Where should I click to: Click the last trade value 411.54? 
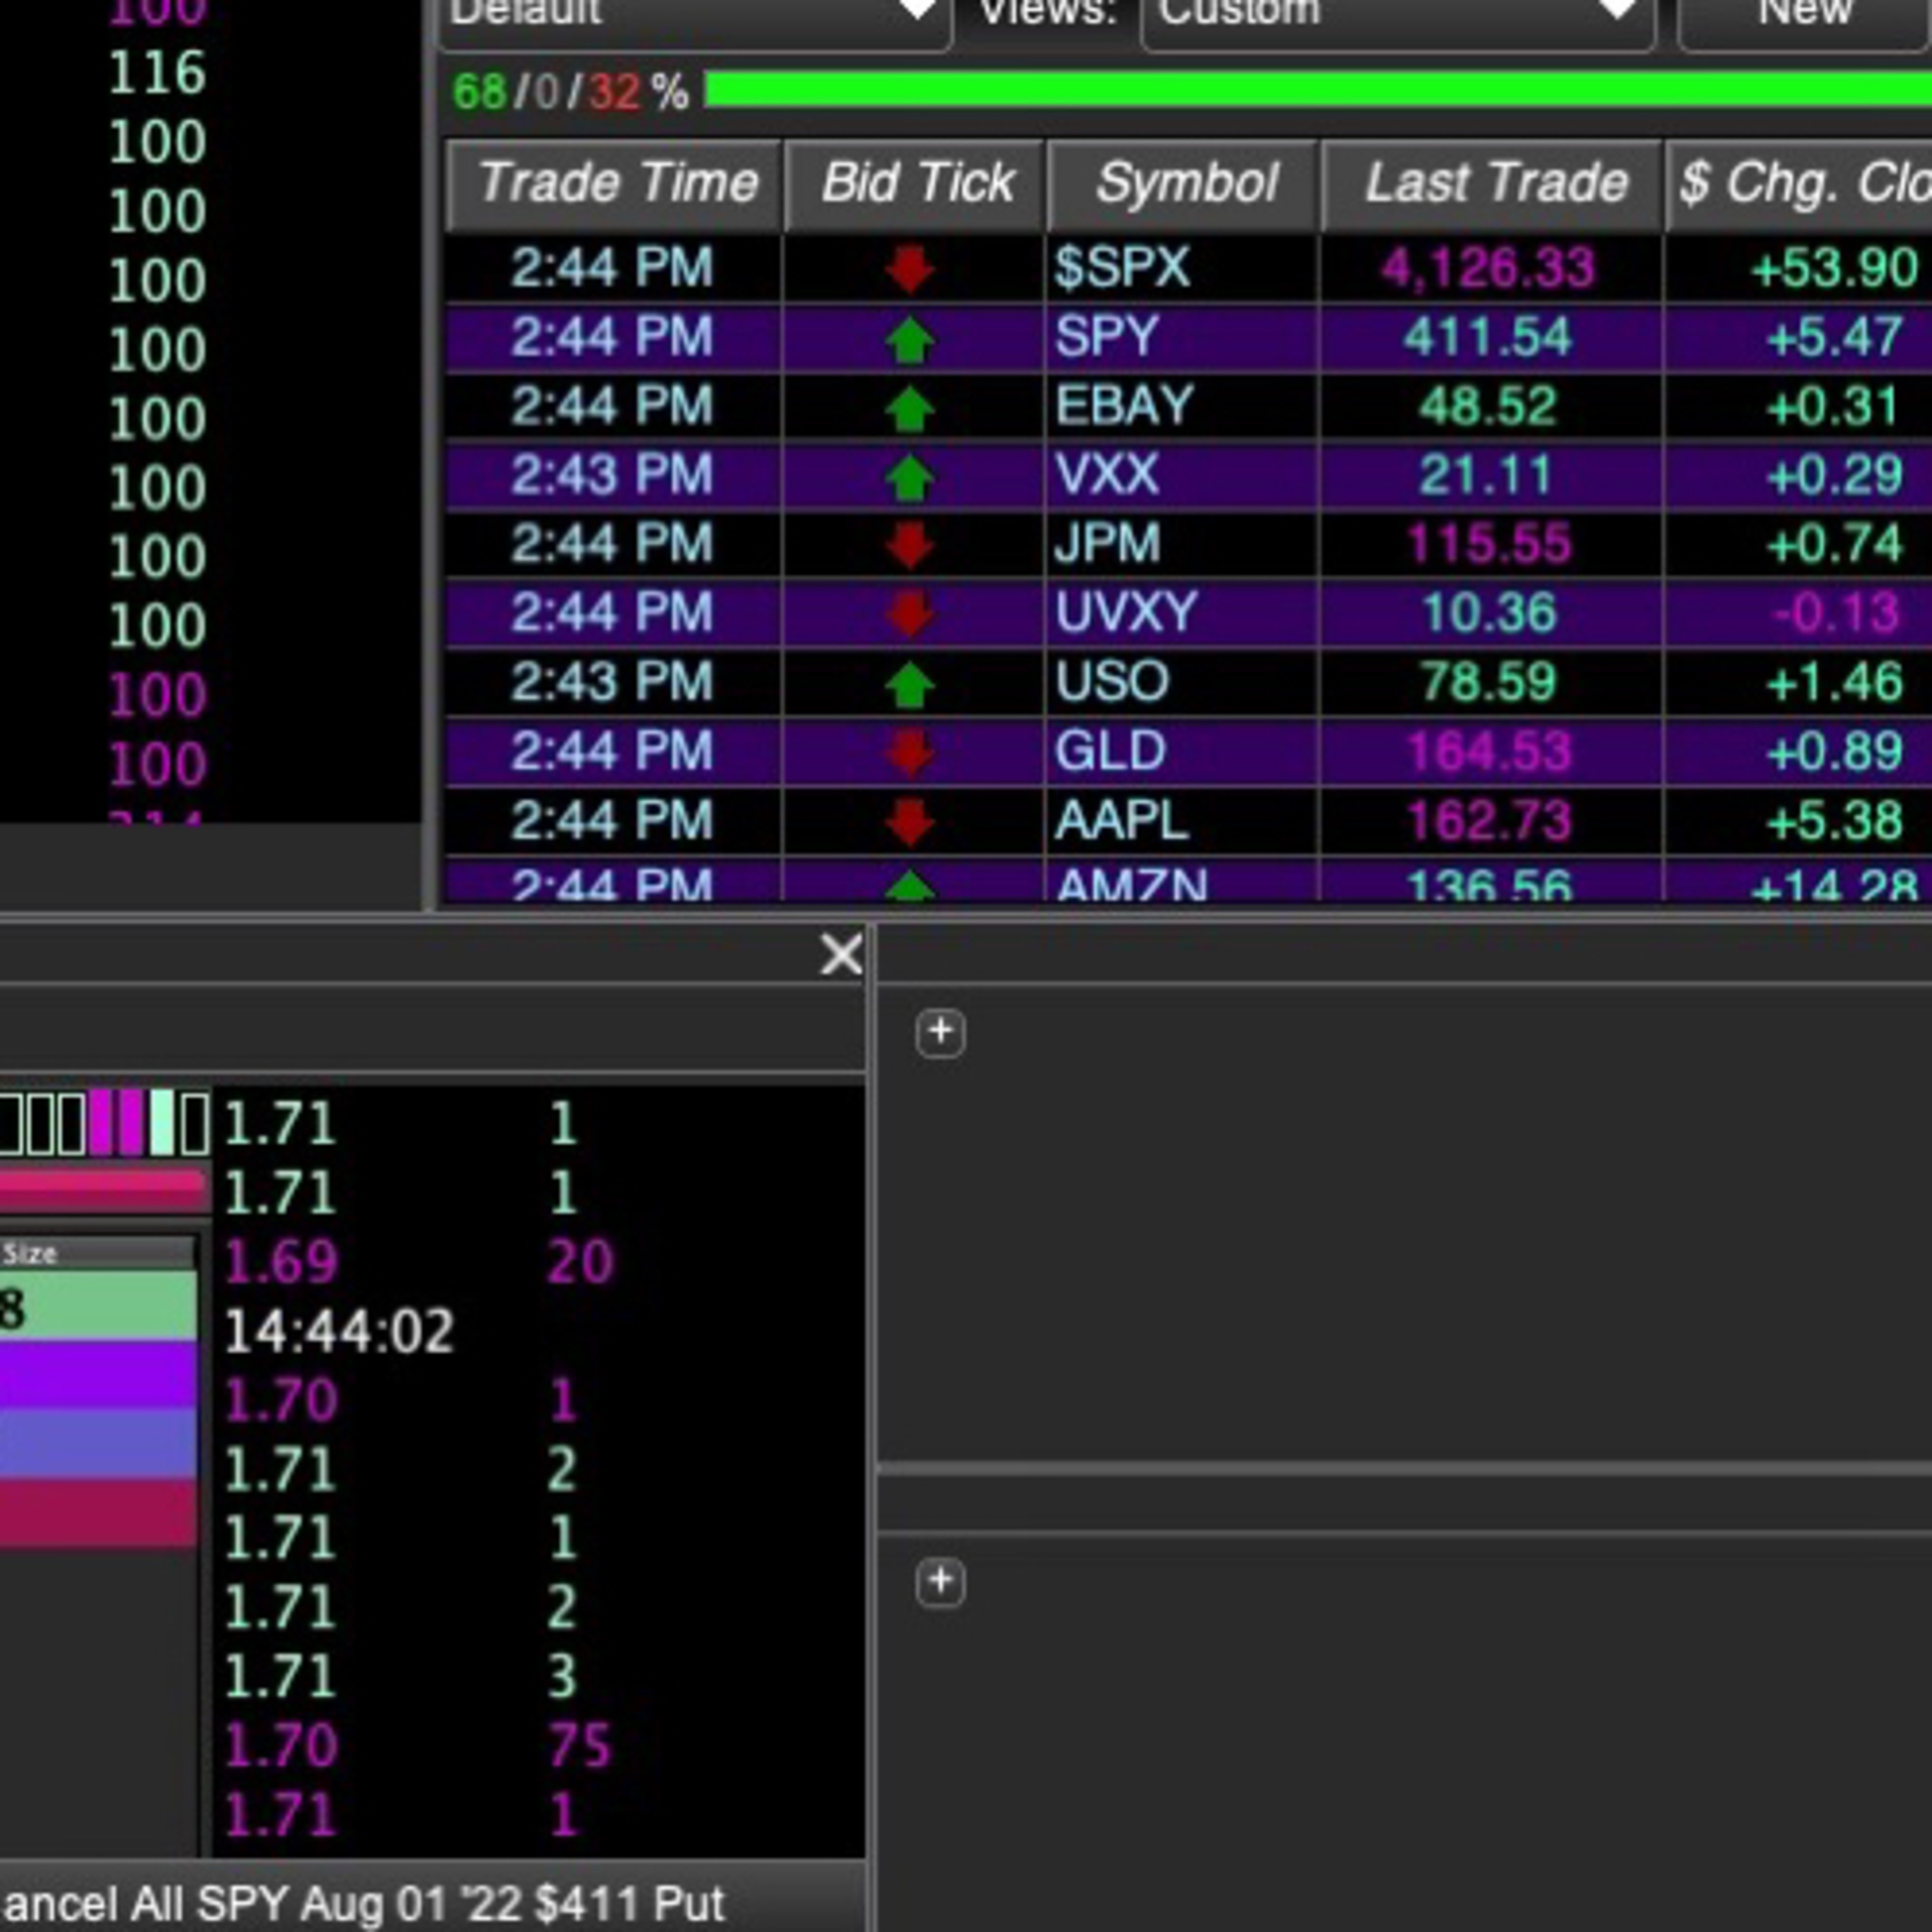[1487, 337]
